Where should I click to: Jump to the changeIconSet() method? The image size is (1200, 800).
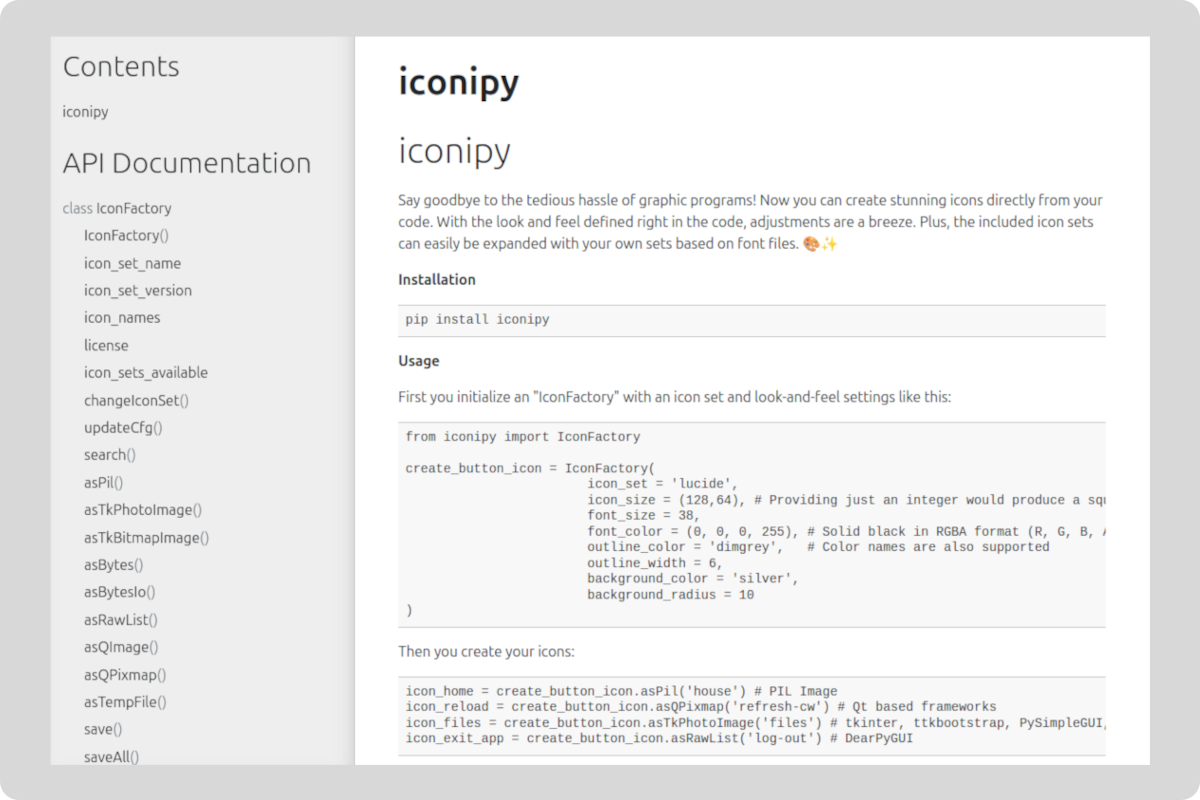[138, 400]
